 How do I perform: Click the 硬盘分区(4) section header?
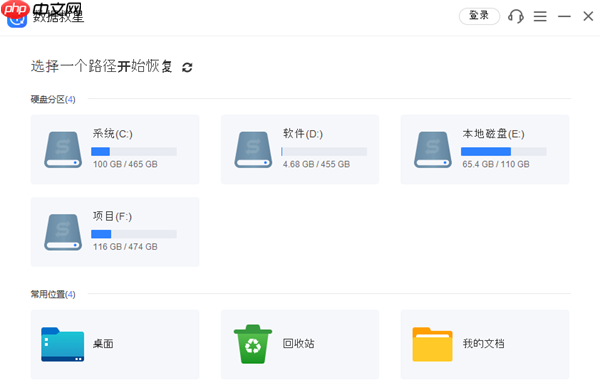(53, 100)
